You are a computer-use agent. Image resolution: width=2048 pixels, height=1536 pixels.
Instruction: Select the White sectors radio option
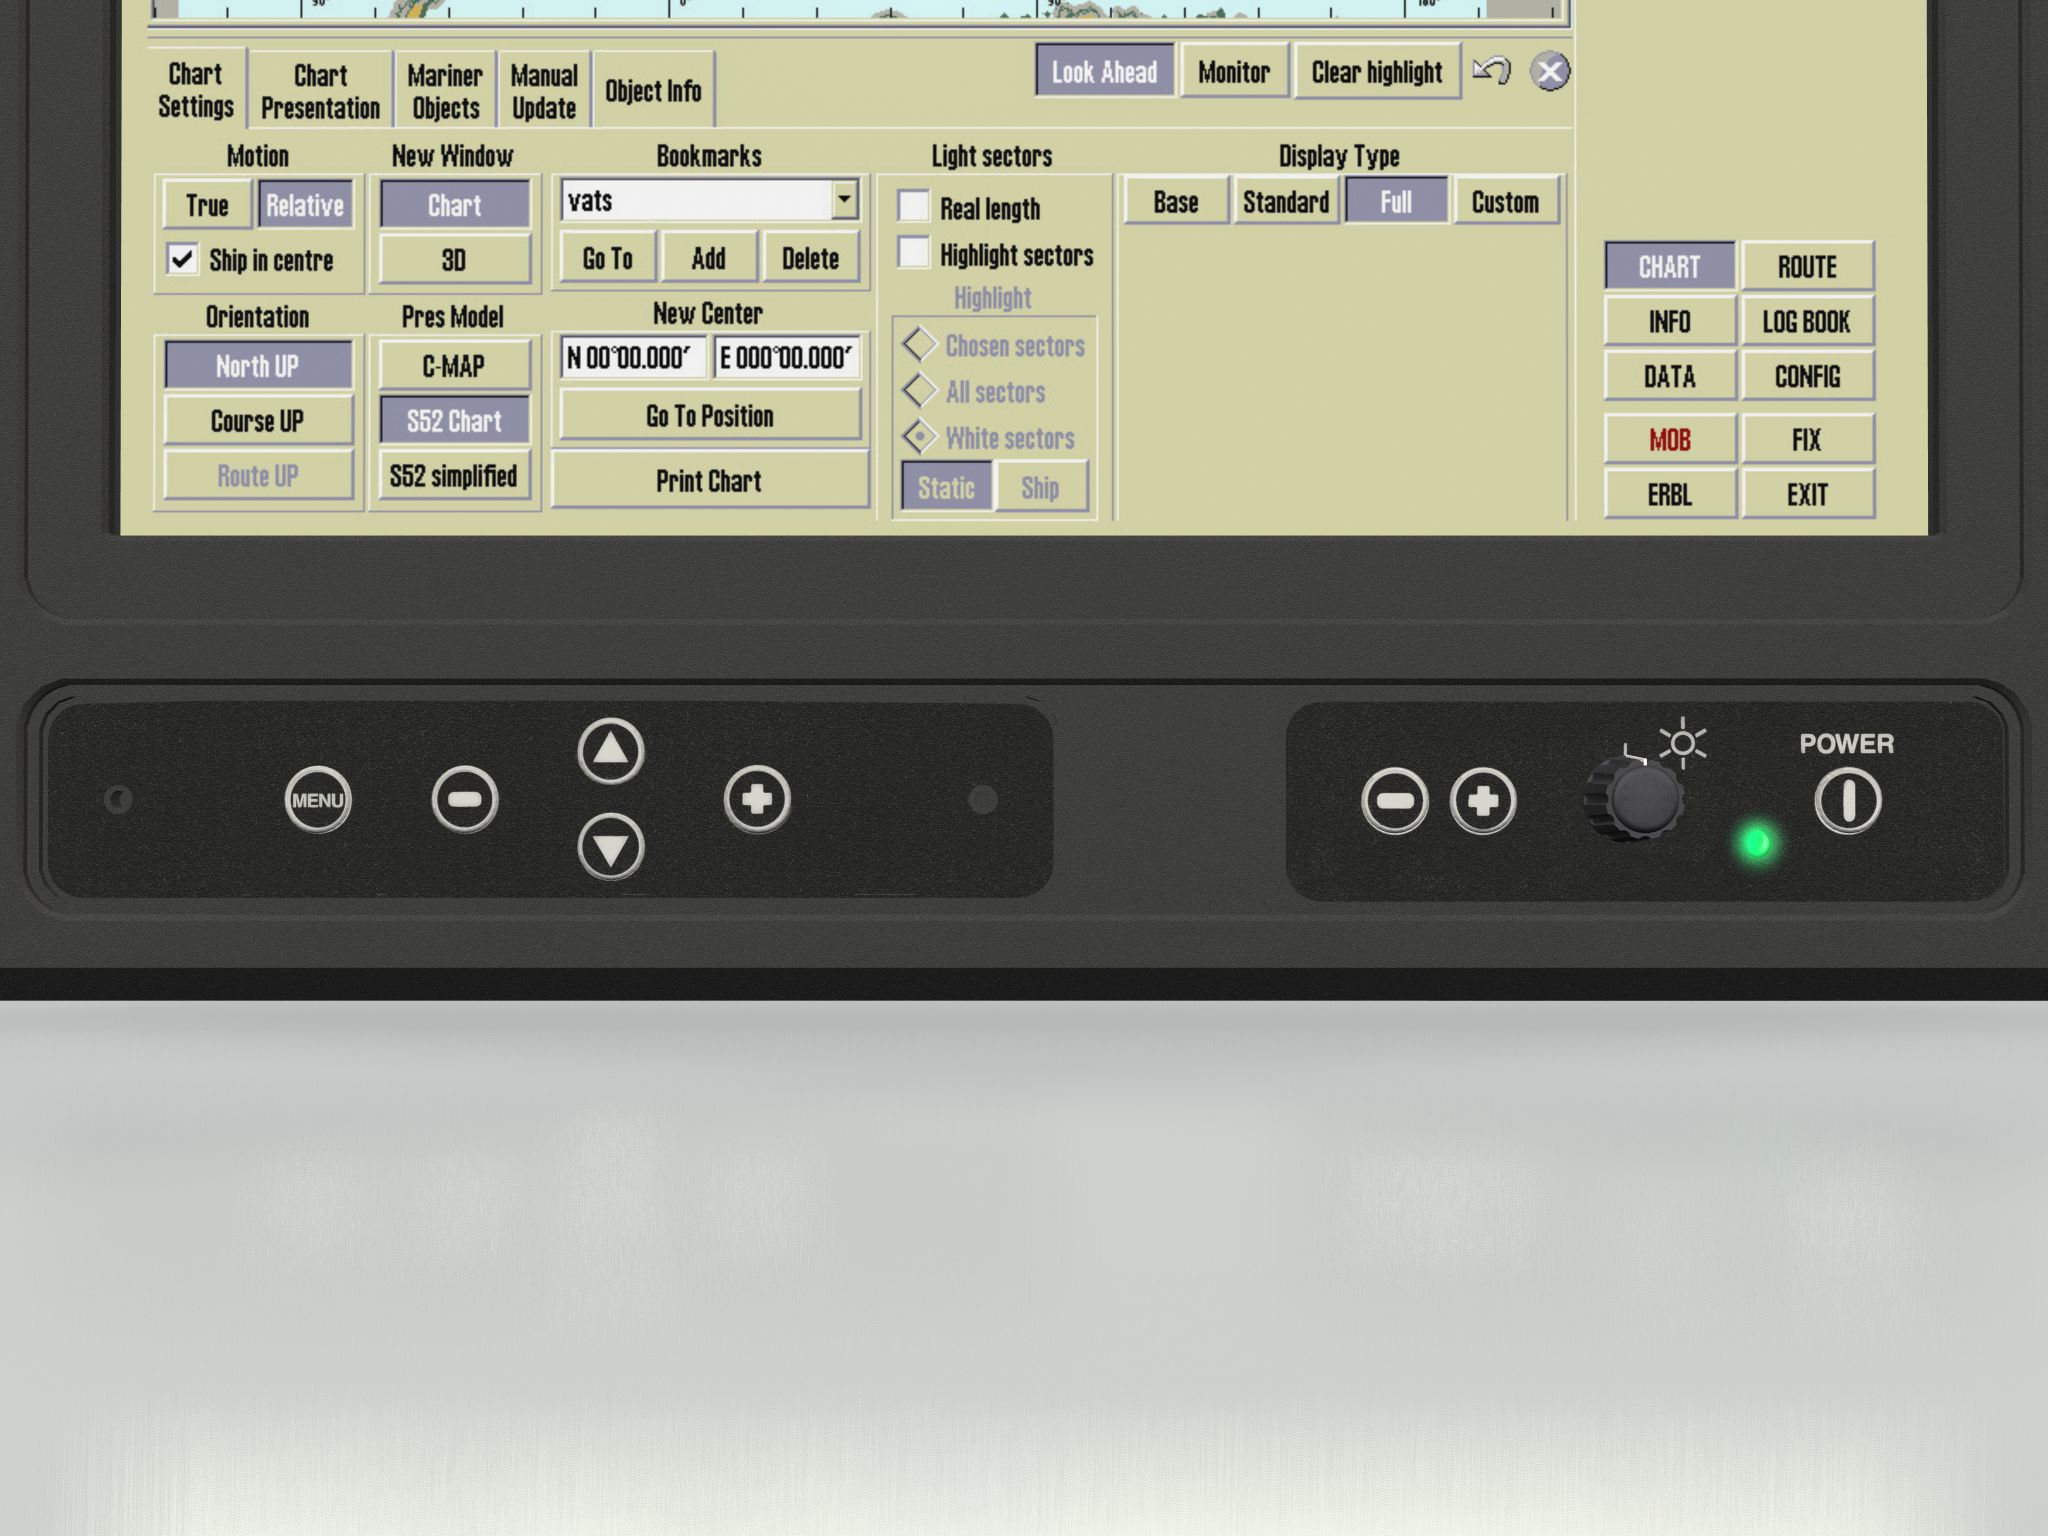pyautogui.click(x=919, y=438)
